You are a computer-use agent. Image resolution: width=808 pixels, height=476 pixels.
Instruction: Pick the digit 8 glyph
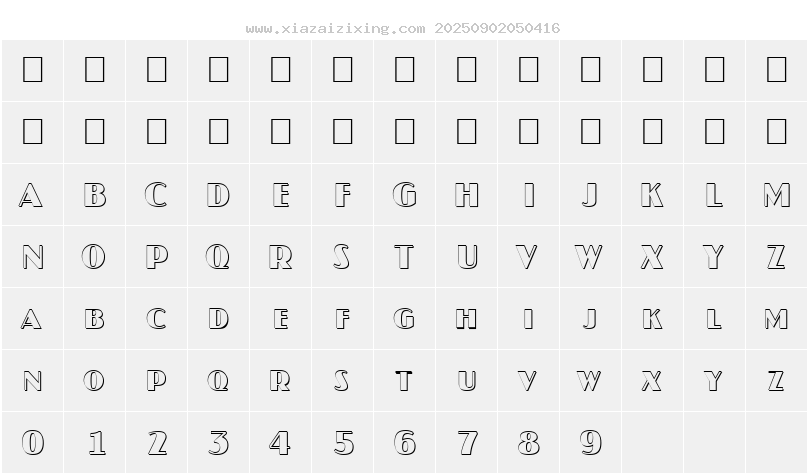pyautogui.click(x=528, y=443)
